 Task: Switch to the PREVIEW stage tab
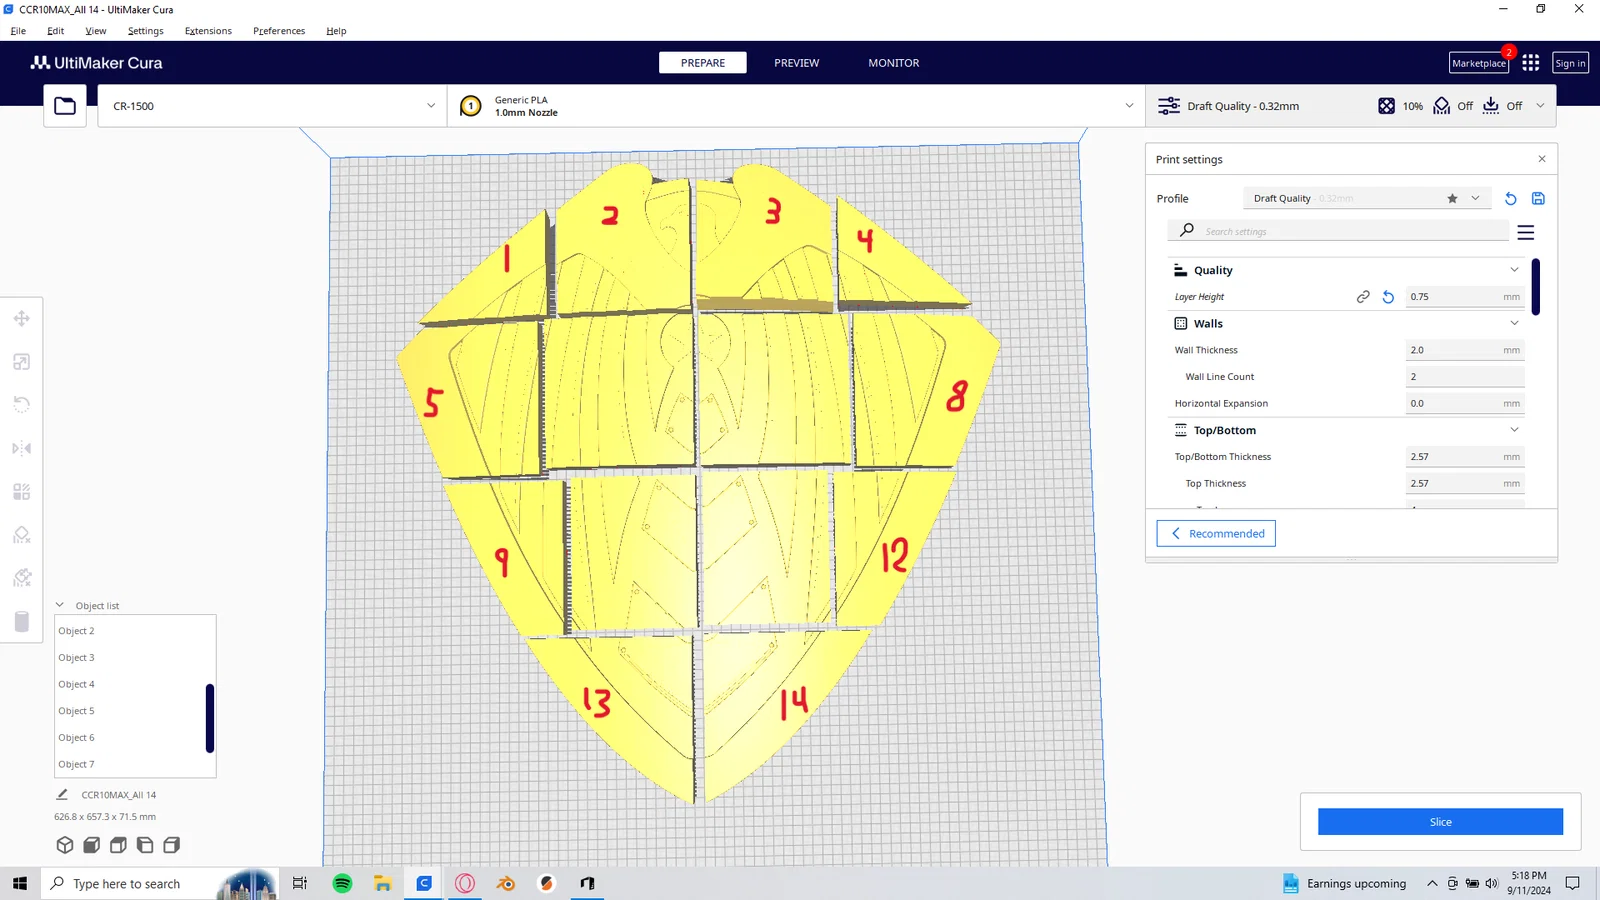coord(796,63)
